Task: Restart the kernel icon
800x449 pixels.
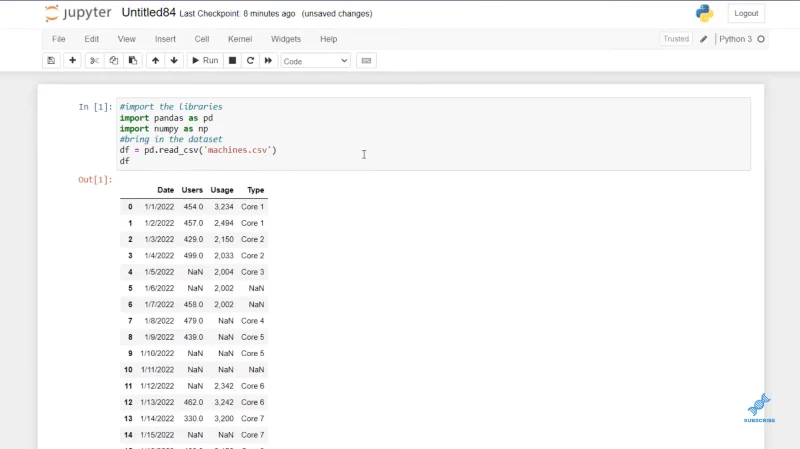Action: 250,61
